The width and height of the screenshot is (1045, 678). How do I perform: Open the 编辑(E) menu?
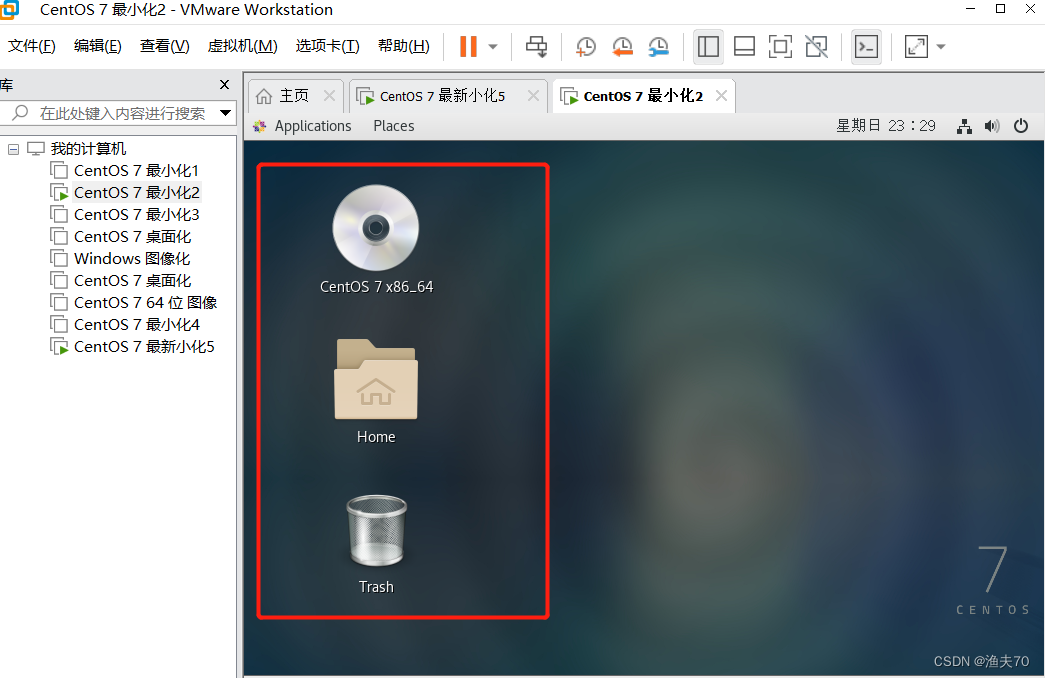[x=97, y=46]
